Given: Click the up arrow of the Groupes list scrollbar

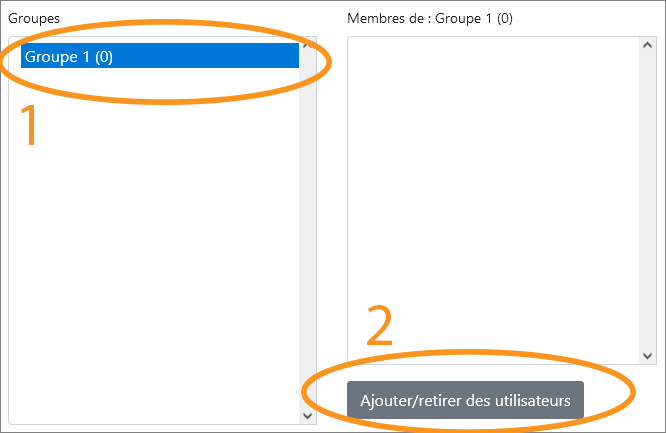Looking at the screenshot, I should click(308, 45).
